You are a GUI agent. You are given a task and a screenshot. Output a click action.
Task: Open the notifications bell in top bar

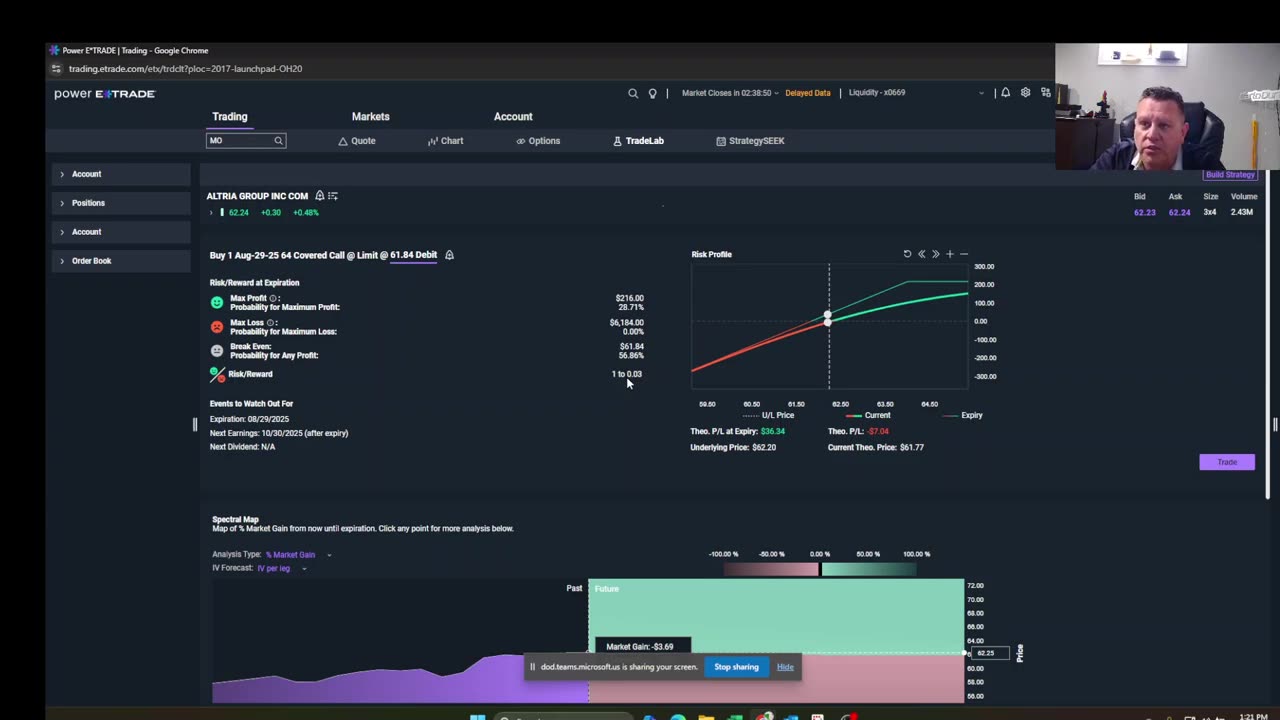[1006, 92]
